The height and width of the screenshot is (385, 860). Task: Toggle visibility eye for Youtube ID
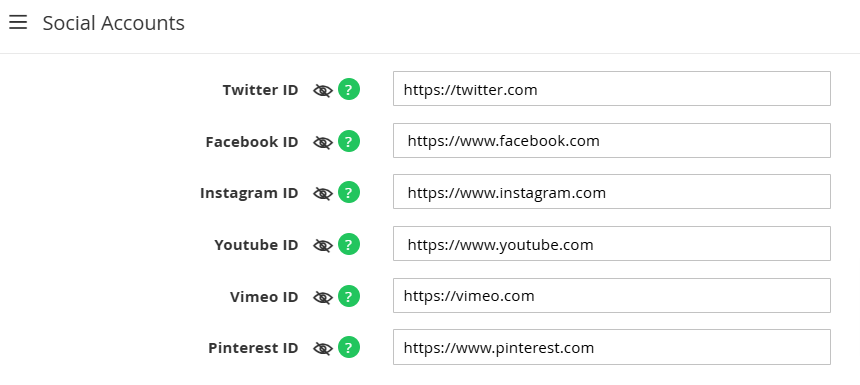tap(323, 245)
